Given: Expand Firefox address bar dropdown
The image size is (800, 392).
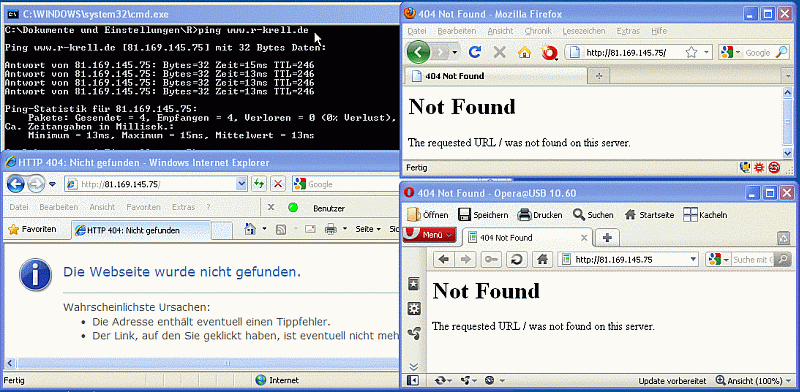Looking at the screenshot, I should tap(706, 52).
